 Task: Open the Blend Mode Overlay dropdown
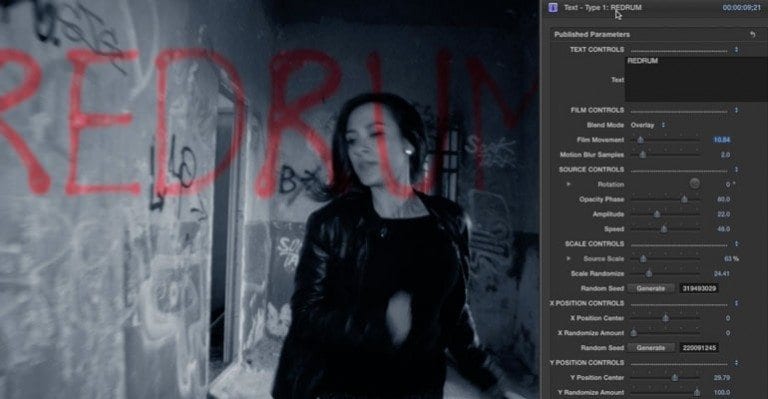click(648, 125)
